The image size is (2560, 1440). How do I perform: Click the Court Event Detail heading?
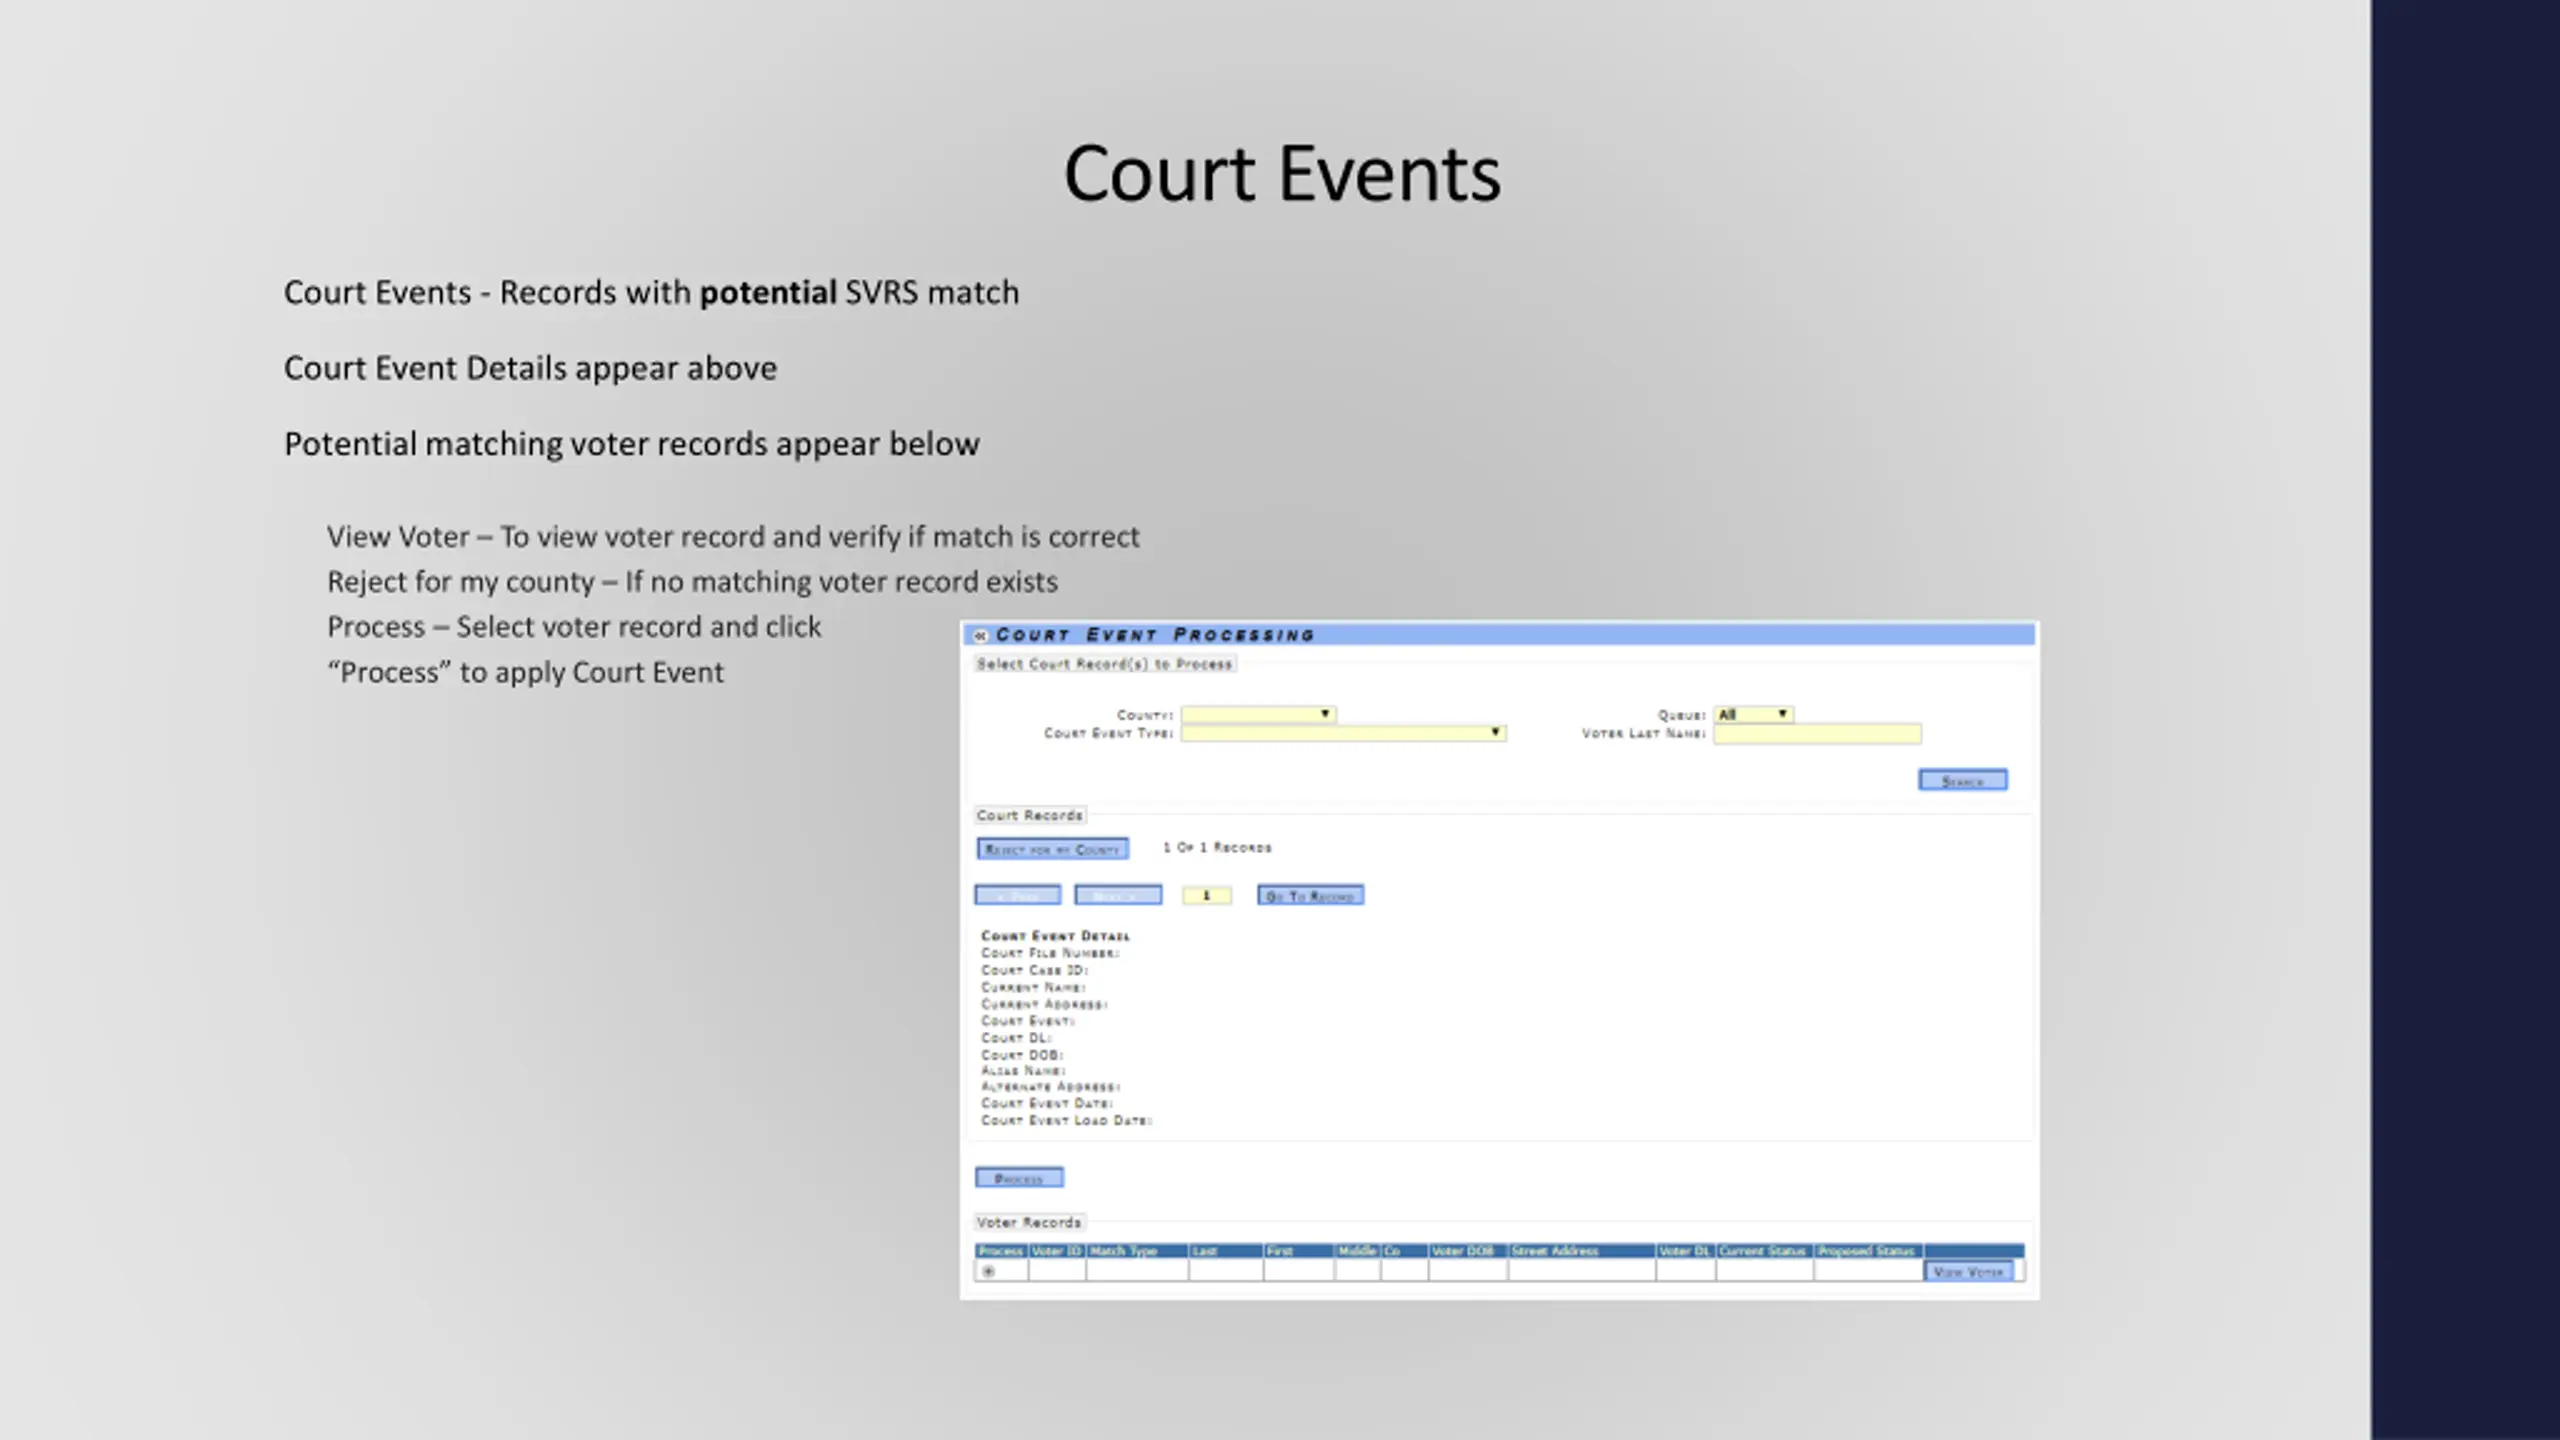[x=1055, y=936]
